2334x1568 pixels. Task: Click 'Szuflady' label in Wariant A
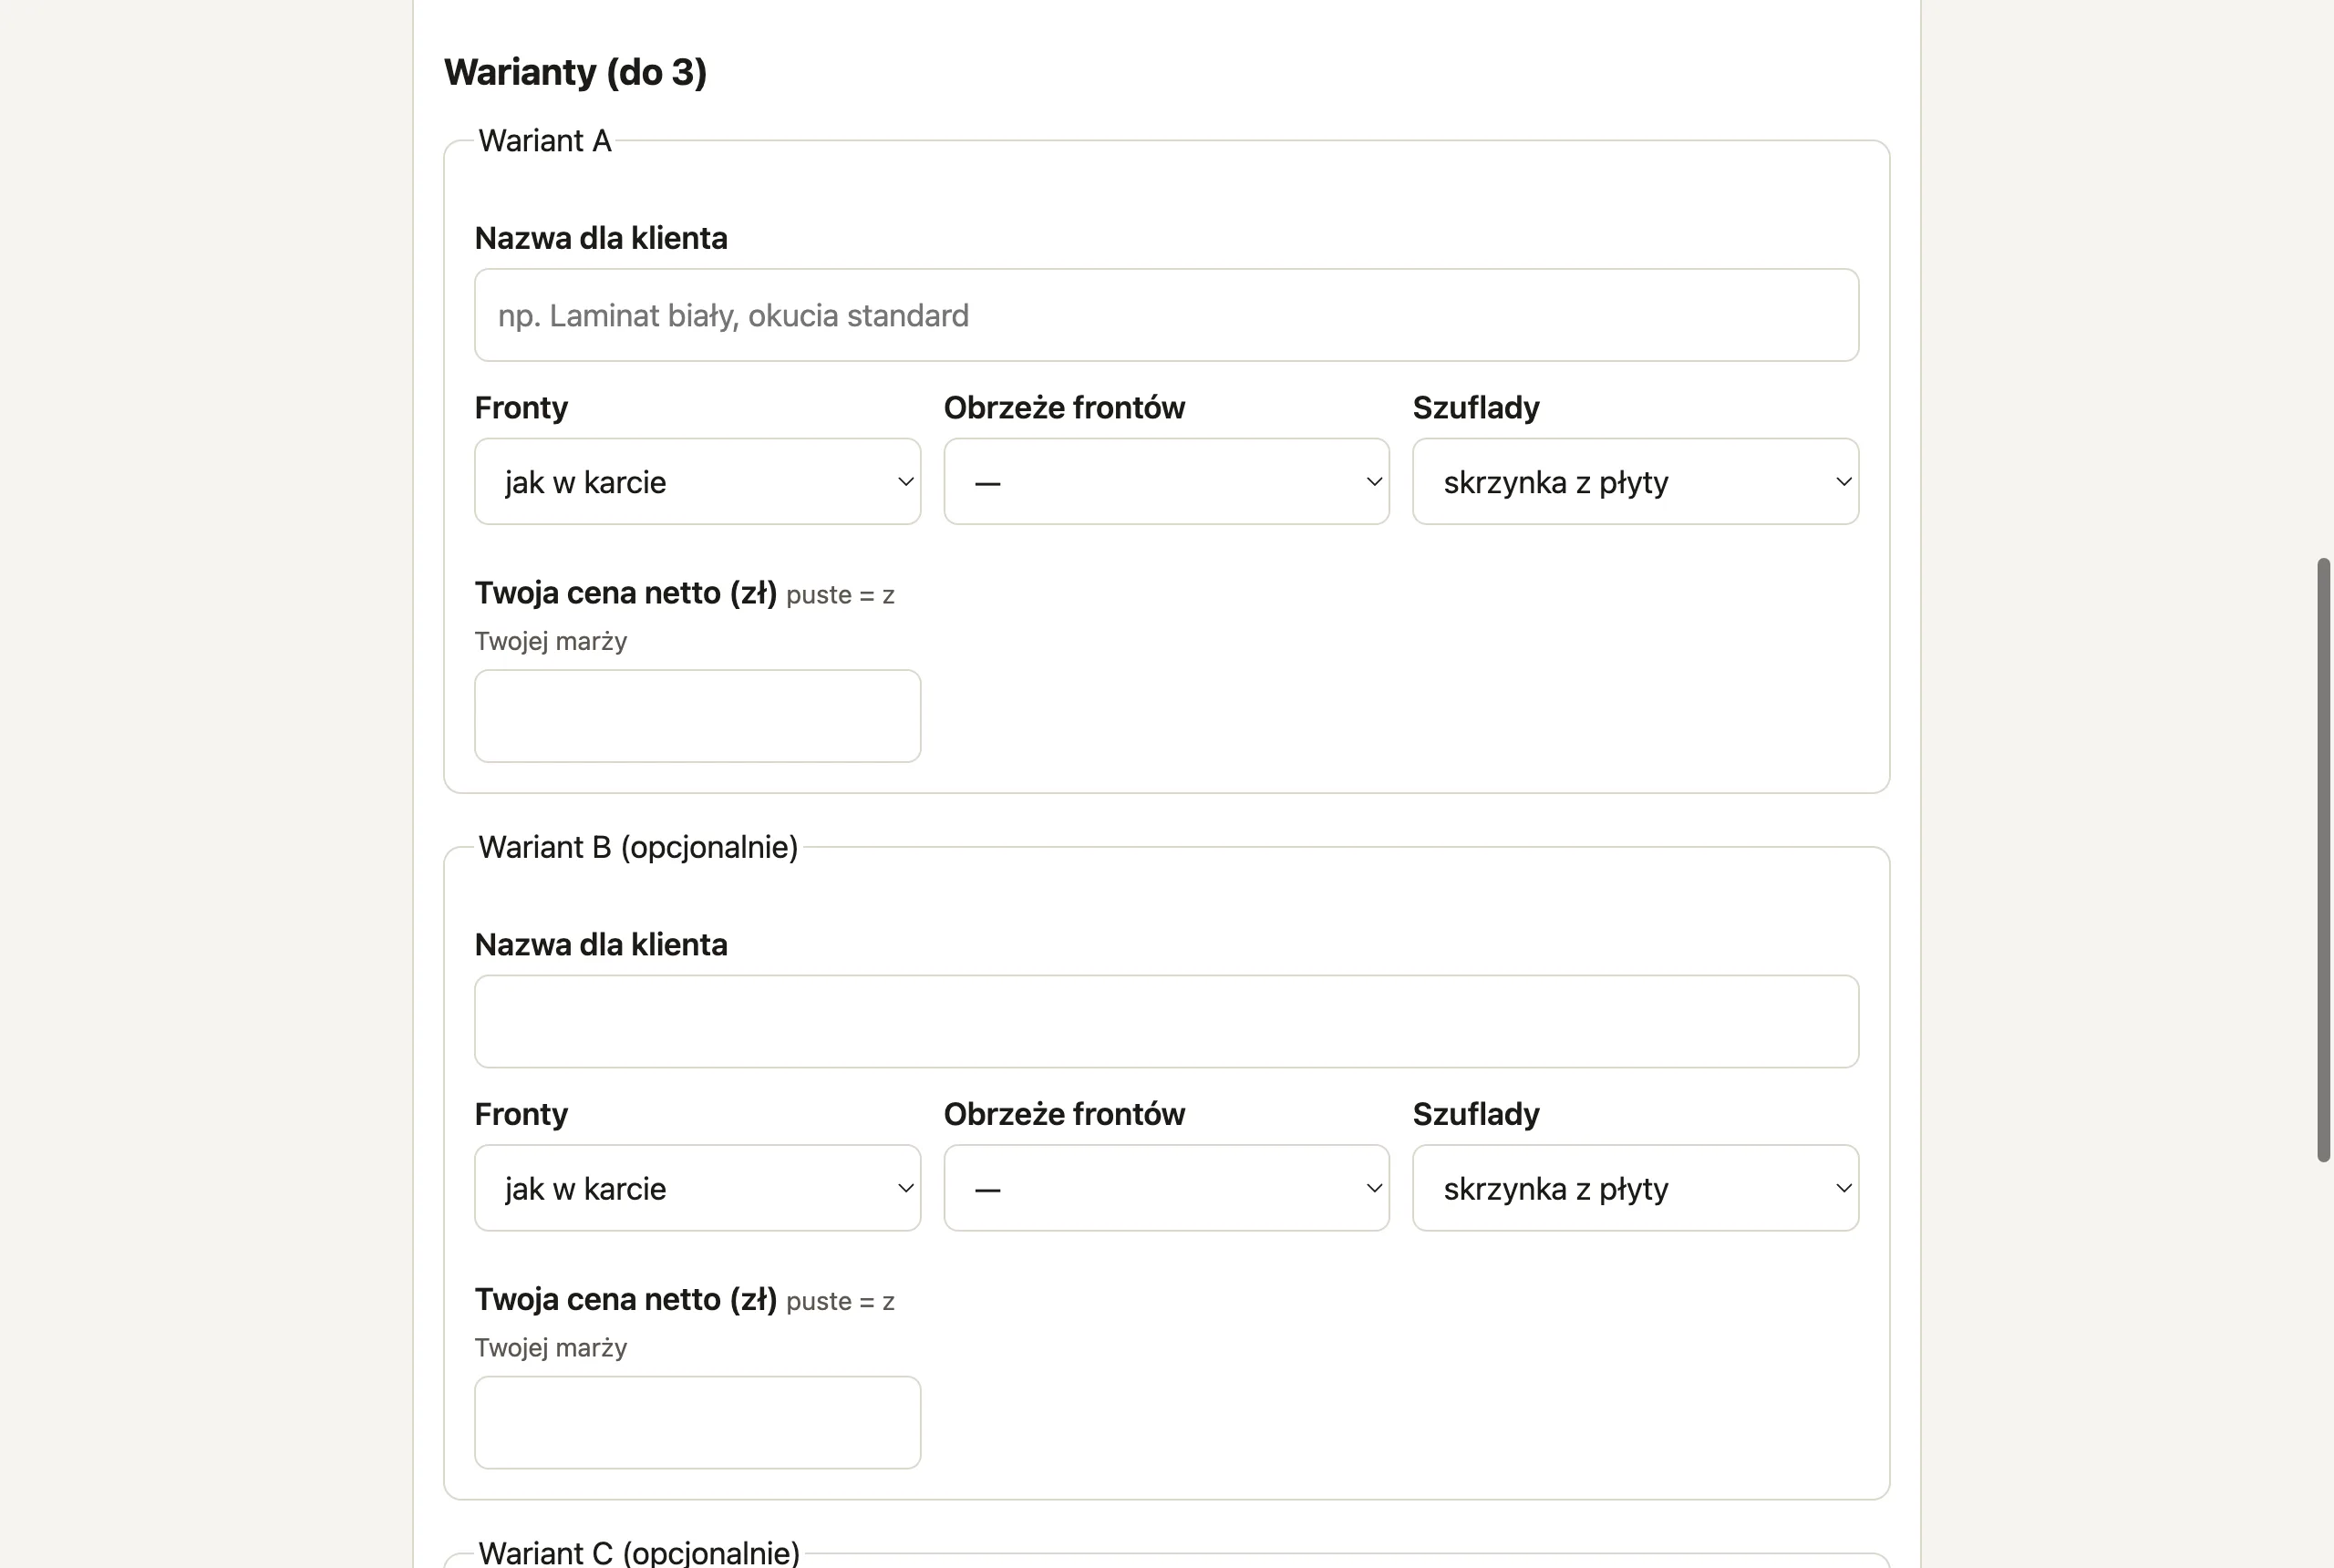1475,408
